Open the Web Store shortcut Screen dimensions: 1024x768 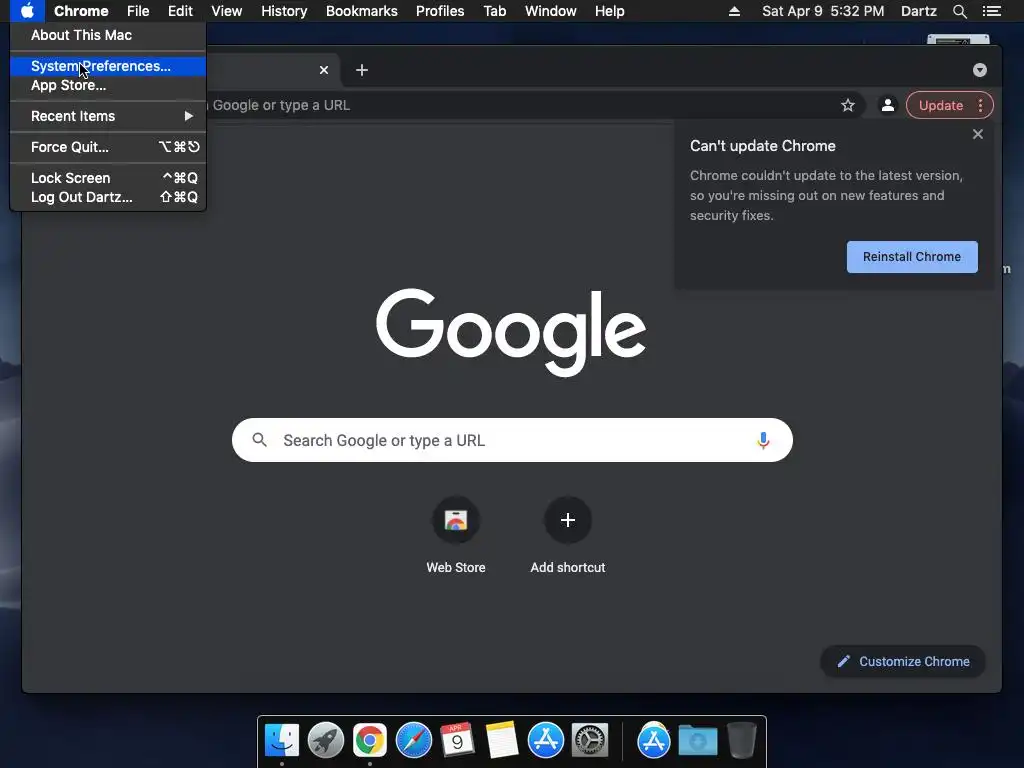pyautogui.click(x=456, y=536)
